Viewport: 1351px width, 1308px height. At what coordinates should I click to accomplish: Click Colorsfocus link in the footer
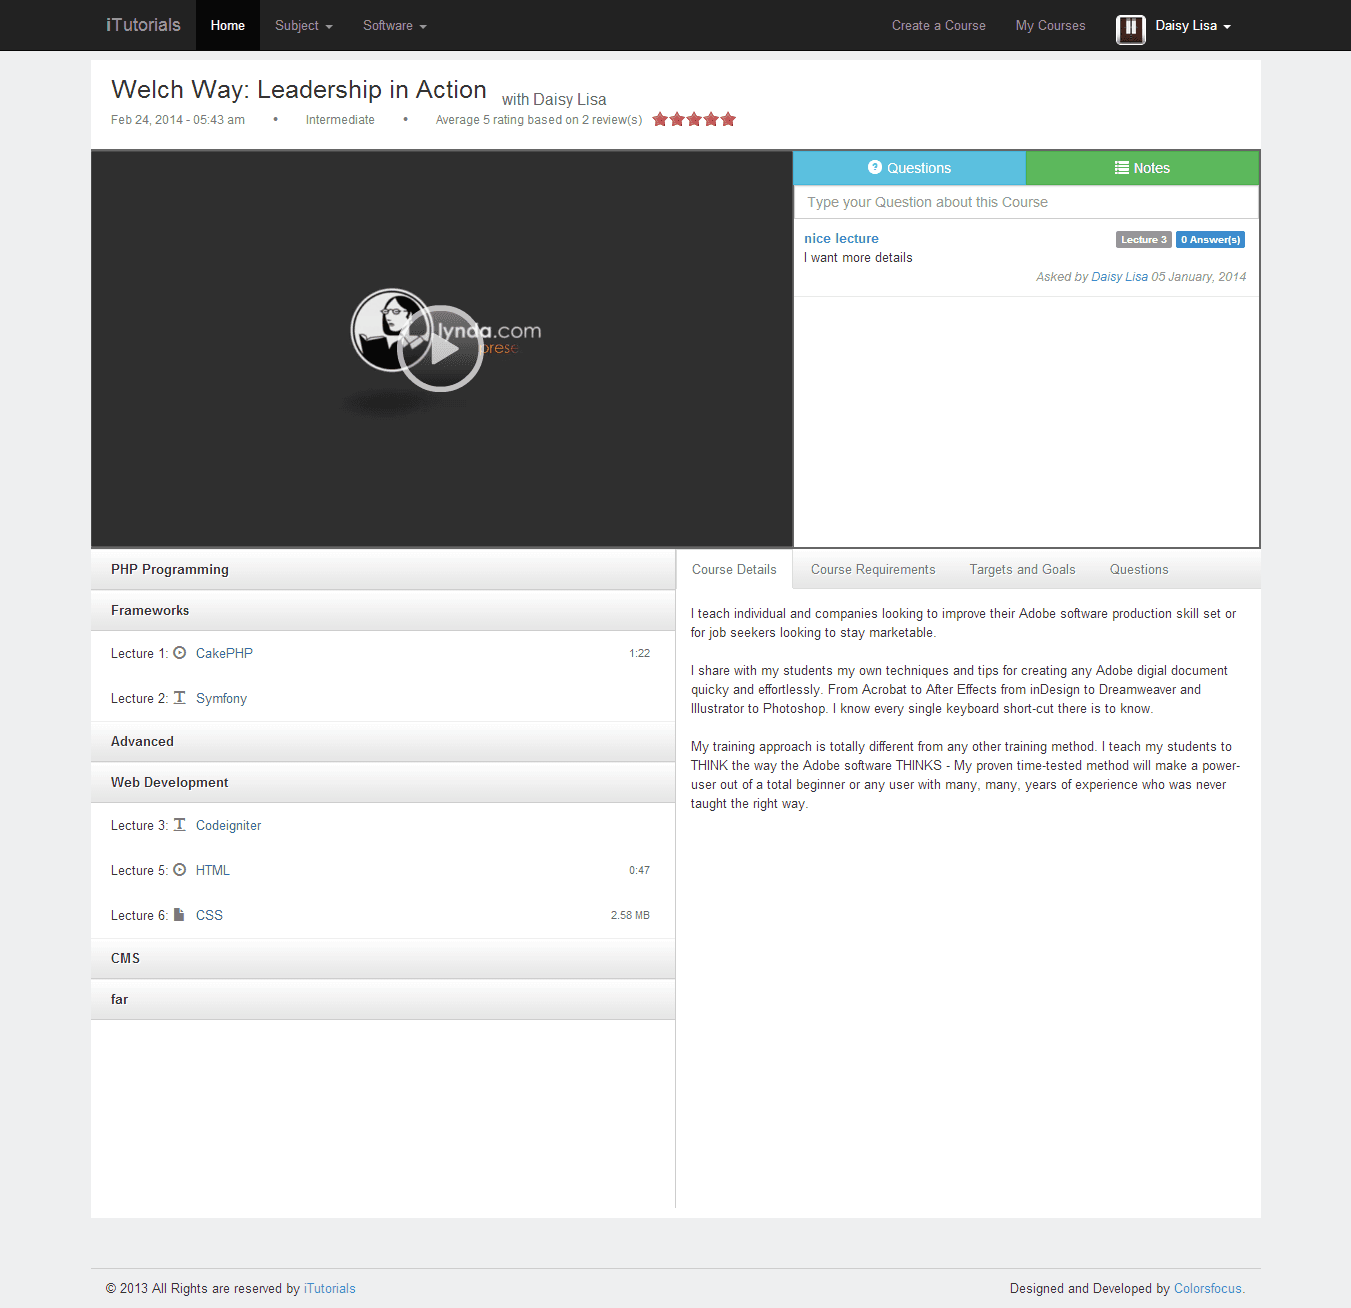tap(1209, 1288)
